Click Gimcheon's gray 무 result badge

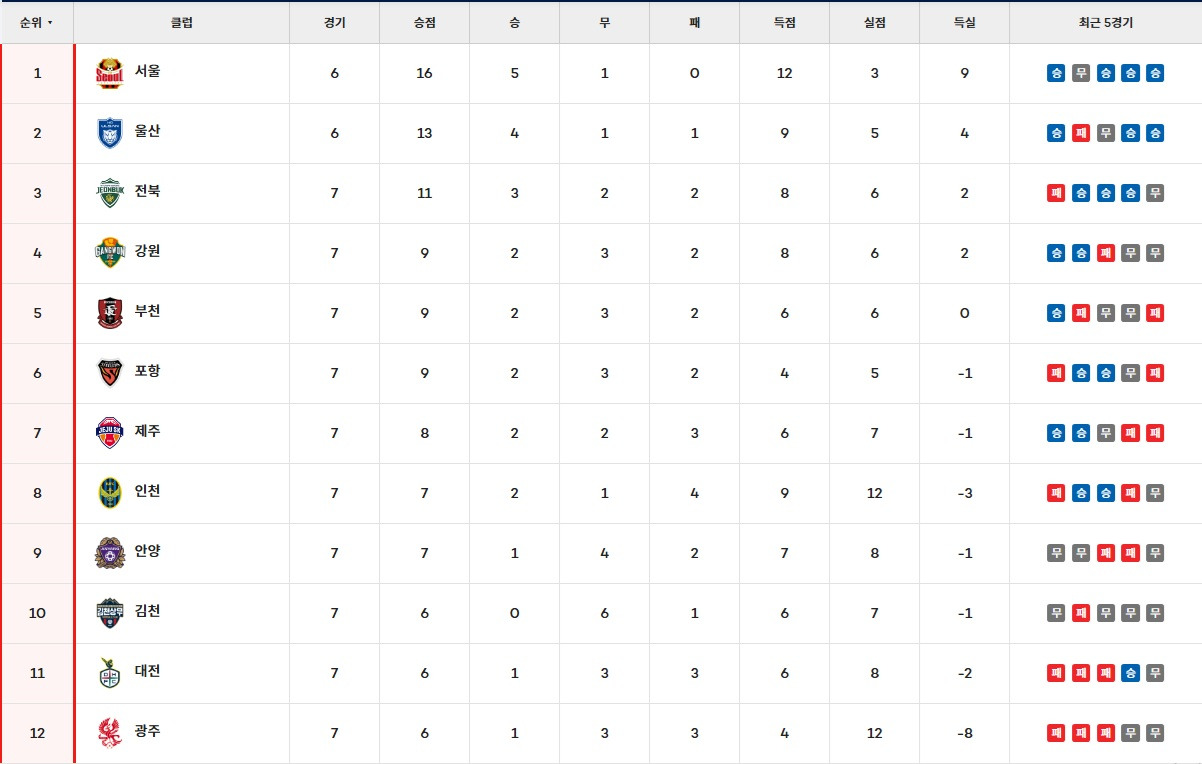[1056, 613]
